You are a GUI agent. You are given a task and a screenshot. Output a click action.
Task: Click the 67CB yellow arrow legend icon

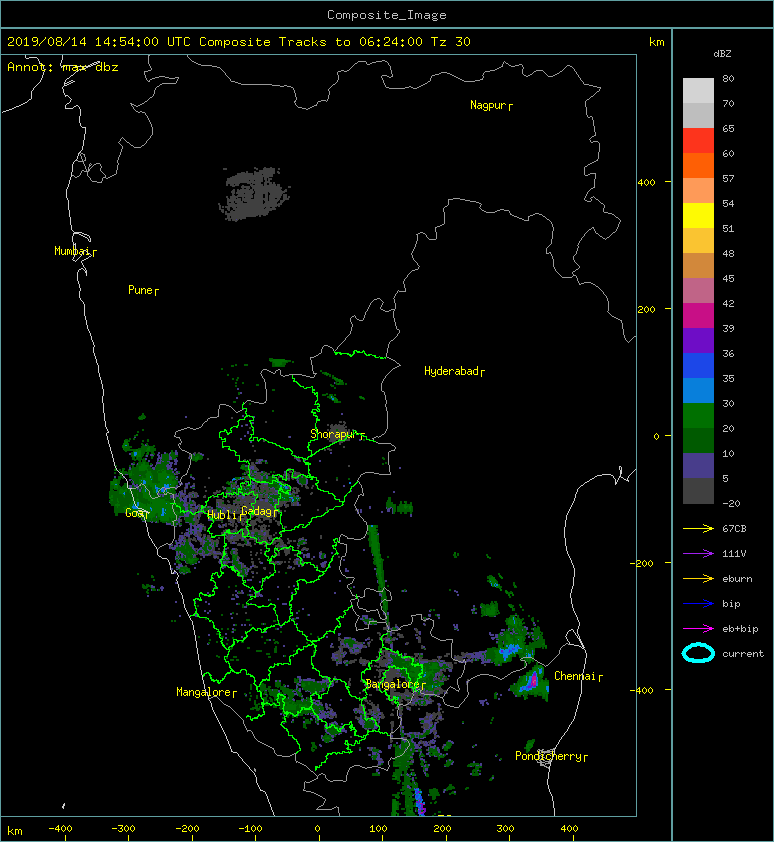[x=698, y=529]
